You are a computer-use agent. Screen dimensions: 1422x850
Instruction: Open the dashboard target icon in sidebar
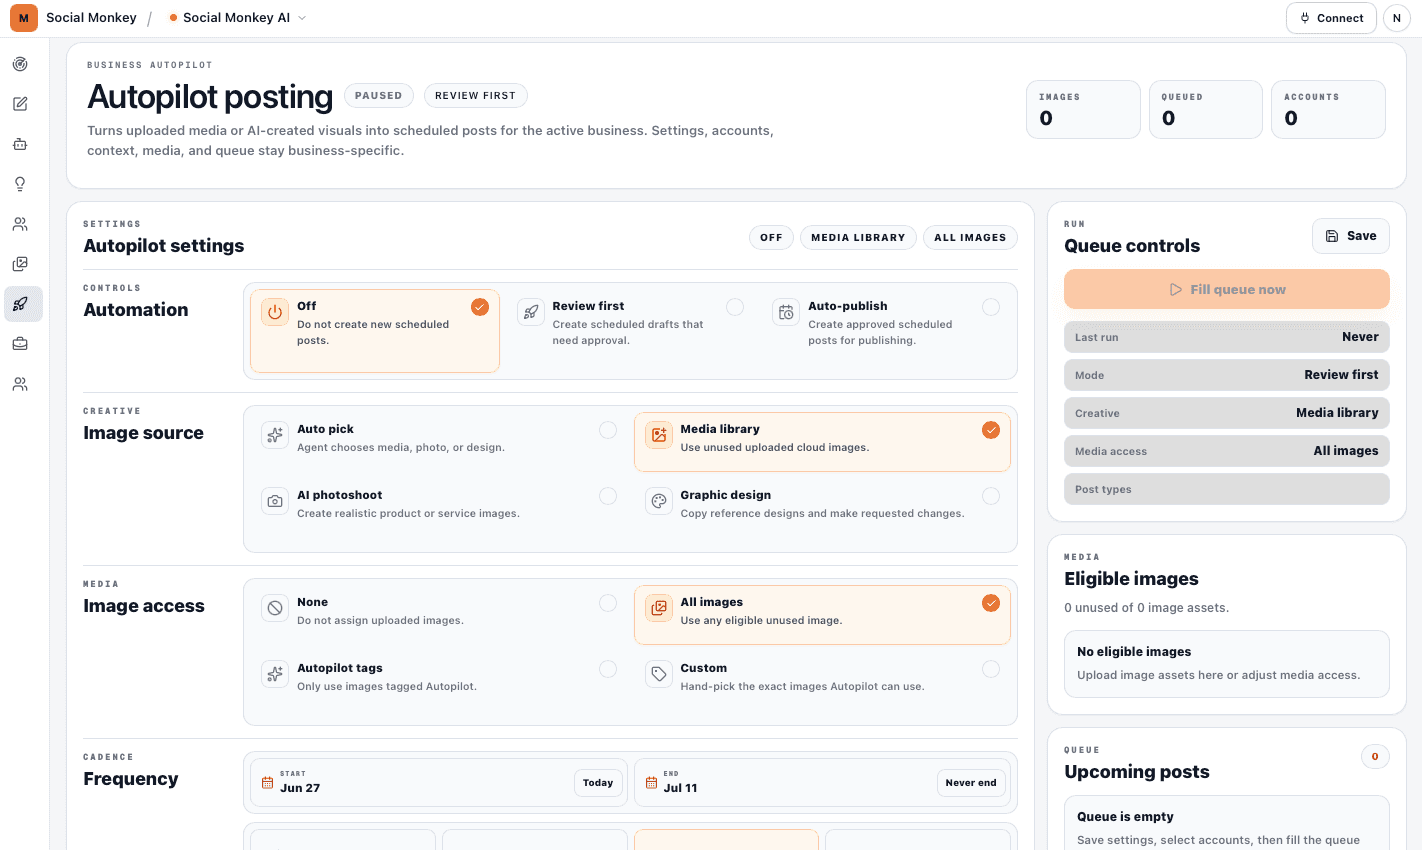20,64
